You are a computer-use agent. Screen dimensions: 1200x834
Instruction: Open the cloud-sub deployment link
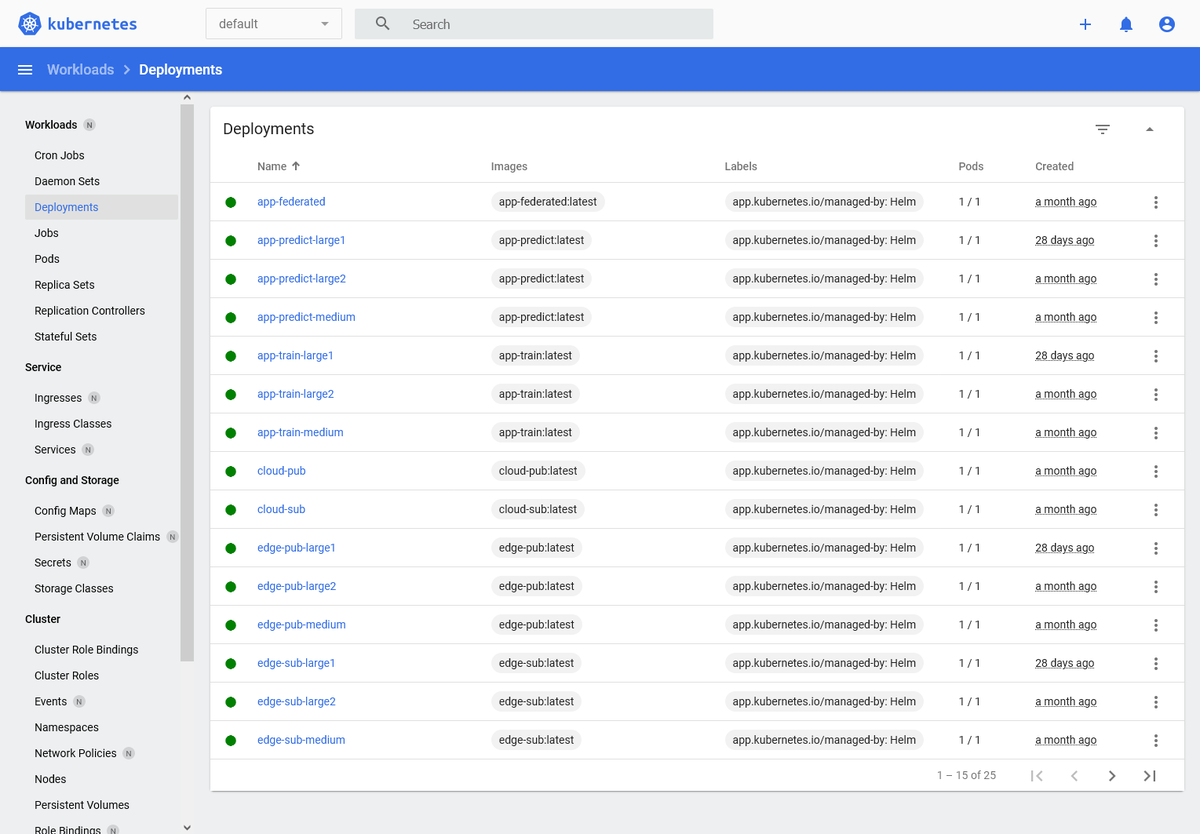pyautogui.click(x=281, y=510)
